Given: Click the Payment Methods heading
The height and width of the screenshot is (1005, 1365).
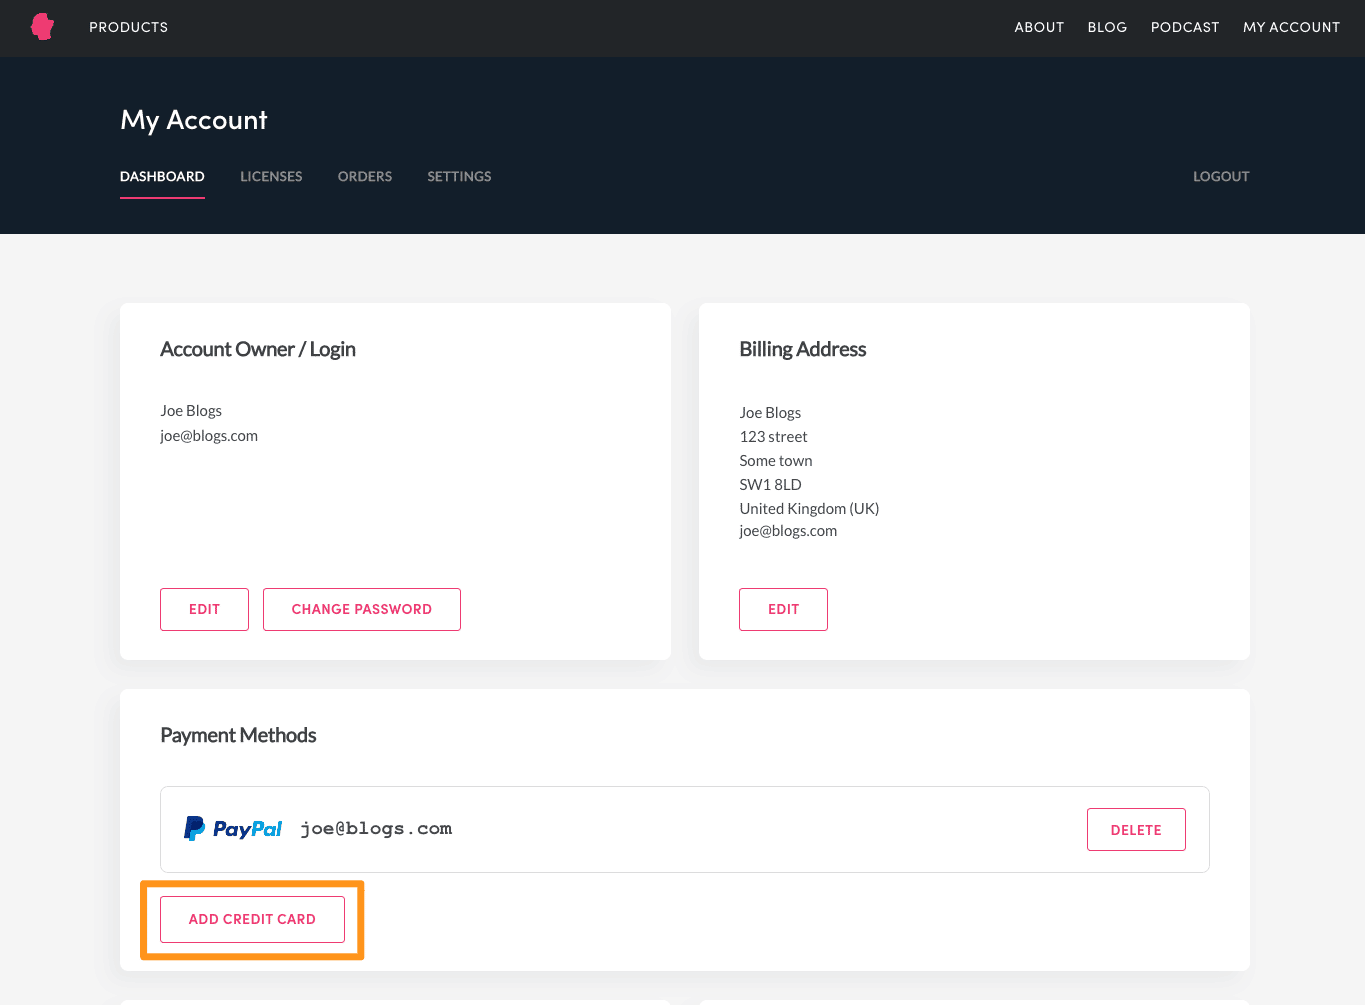Looking at the screenshot, I should (x=238, y=735).
